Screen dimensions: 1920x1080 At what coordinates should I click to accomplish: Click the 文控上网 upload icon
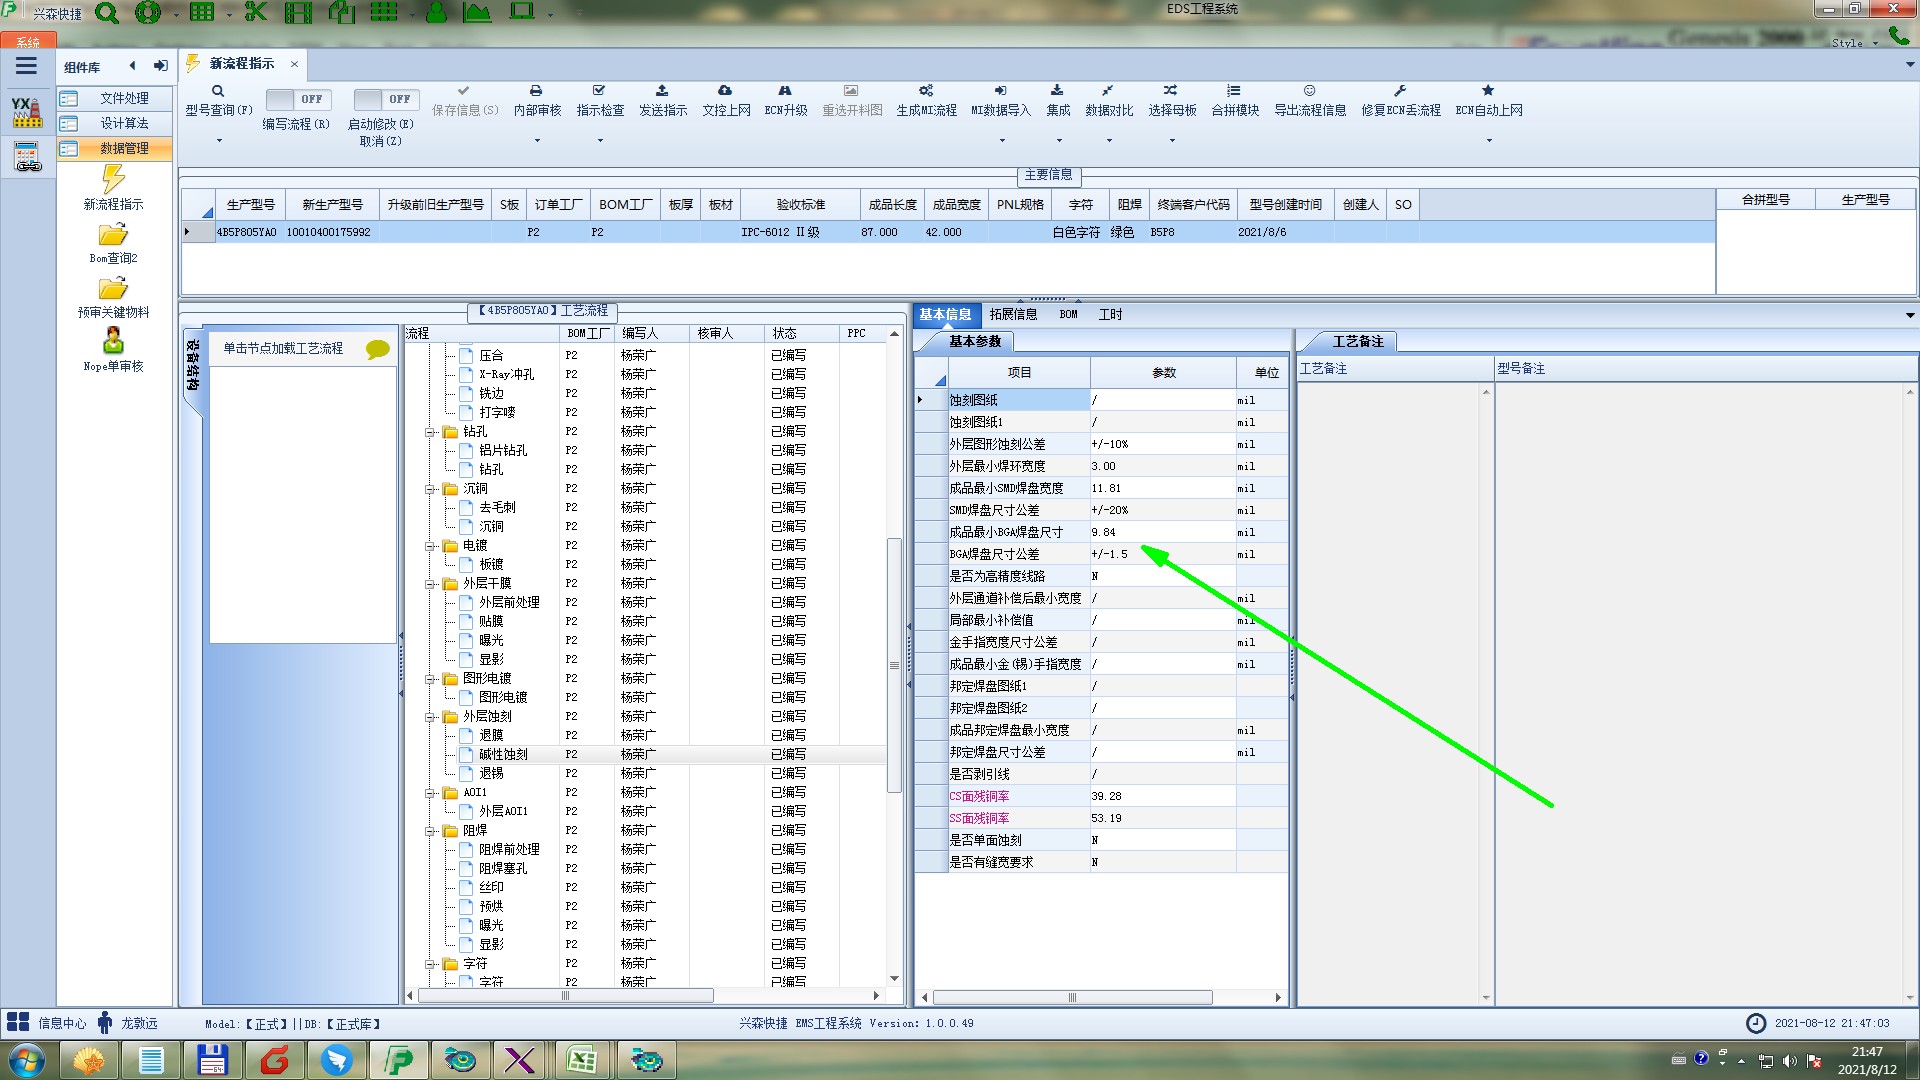coord(725,91)
